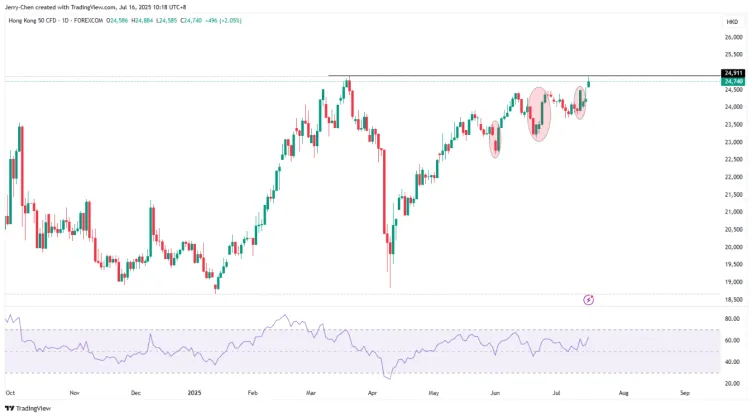Click the 18,500 level on price scale
753x417 pixels.
click(732, 299)
